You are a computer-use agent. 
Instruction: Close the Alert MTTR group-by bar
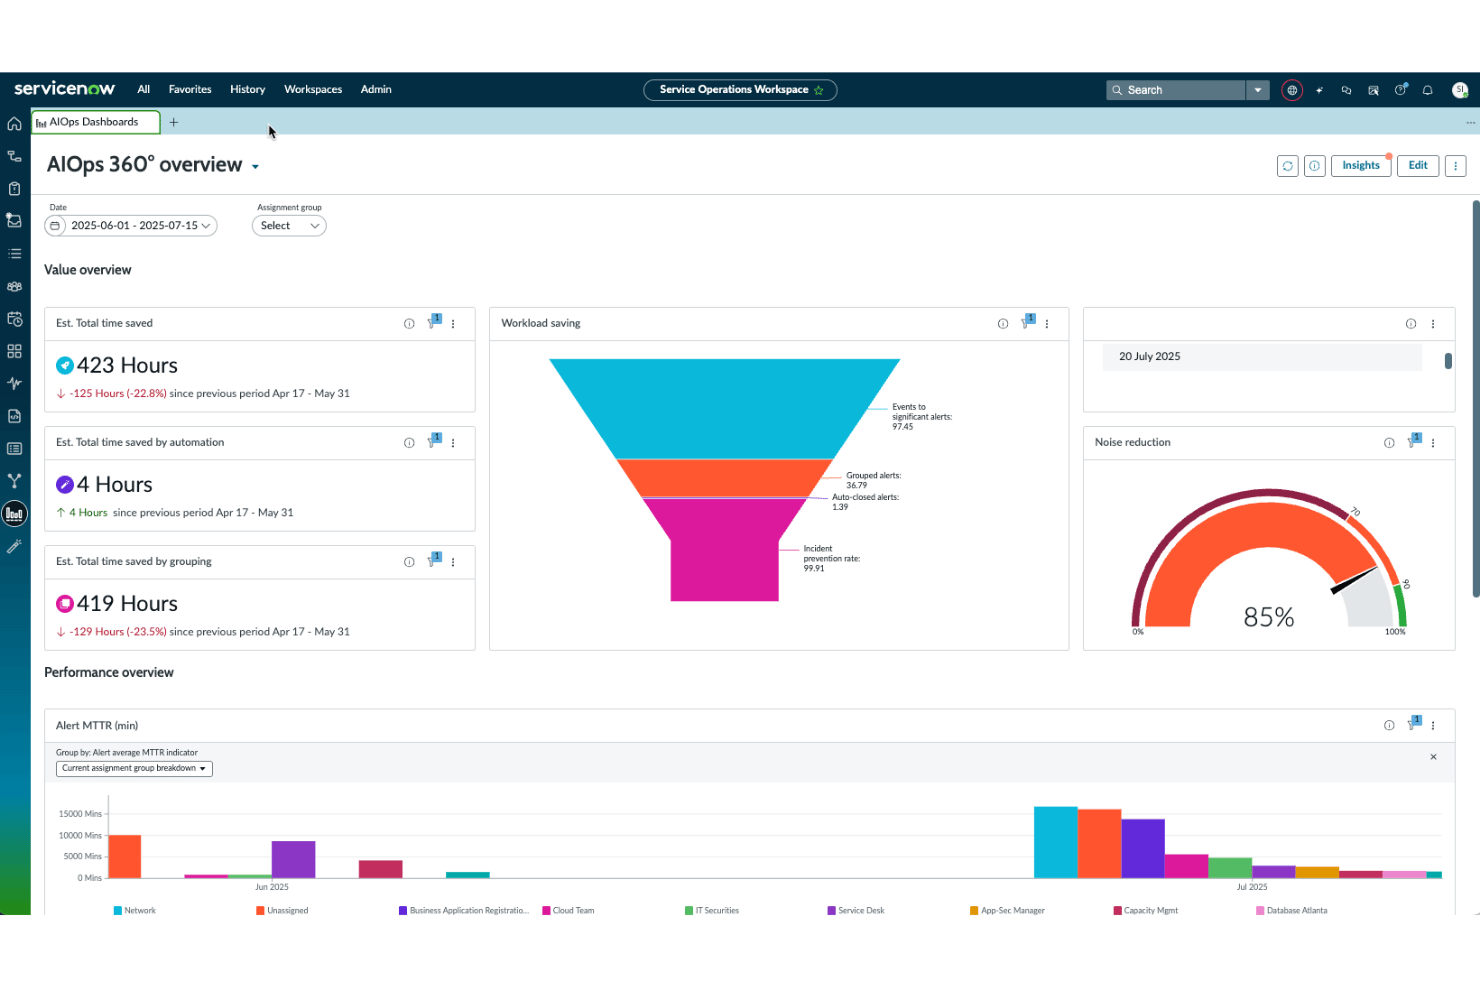click(x=1433, y=757)
